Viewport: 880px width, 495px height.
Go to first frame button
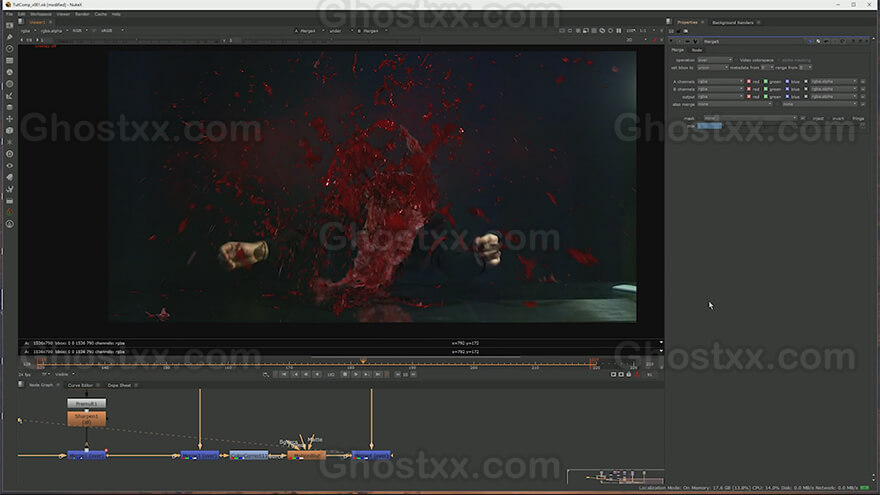tap(284, 374)
